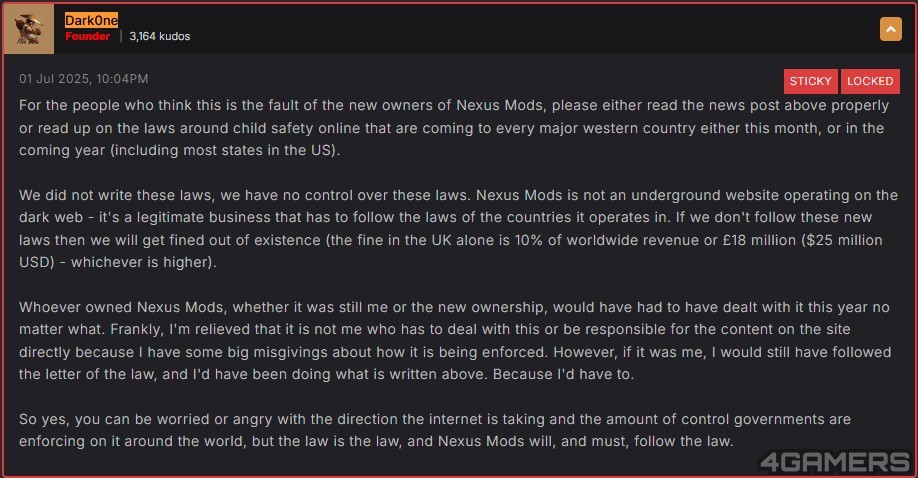This screenshot has height=478, width=918.
Task: Click the paragraph starting "Whoever owned Nexus Mods"
Action: 455,340
